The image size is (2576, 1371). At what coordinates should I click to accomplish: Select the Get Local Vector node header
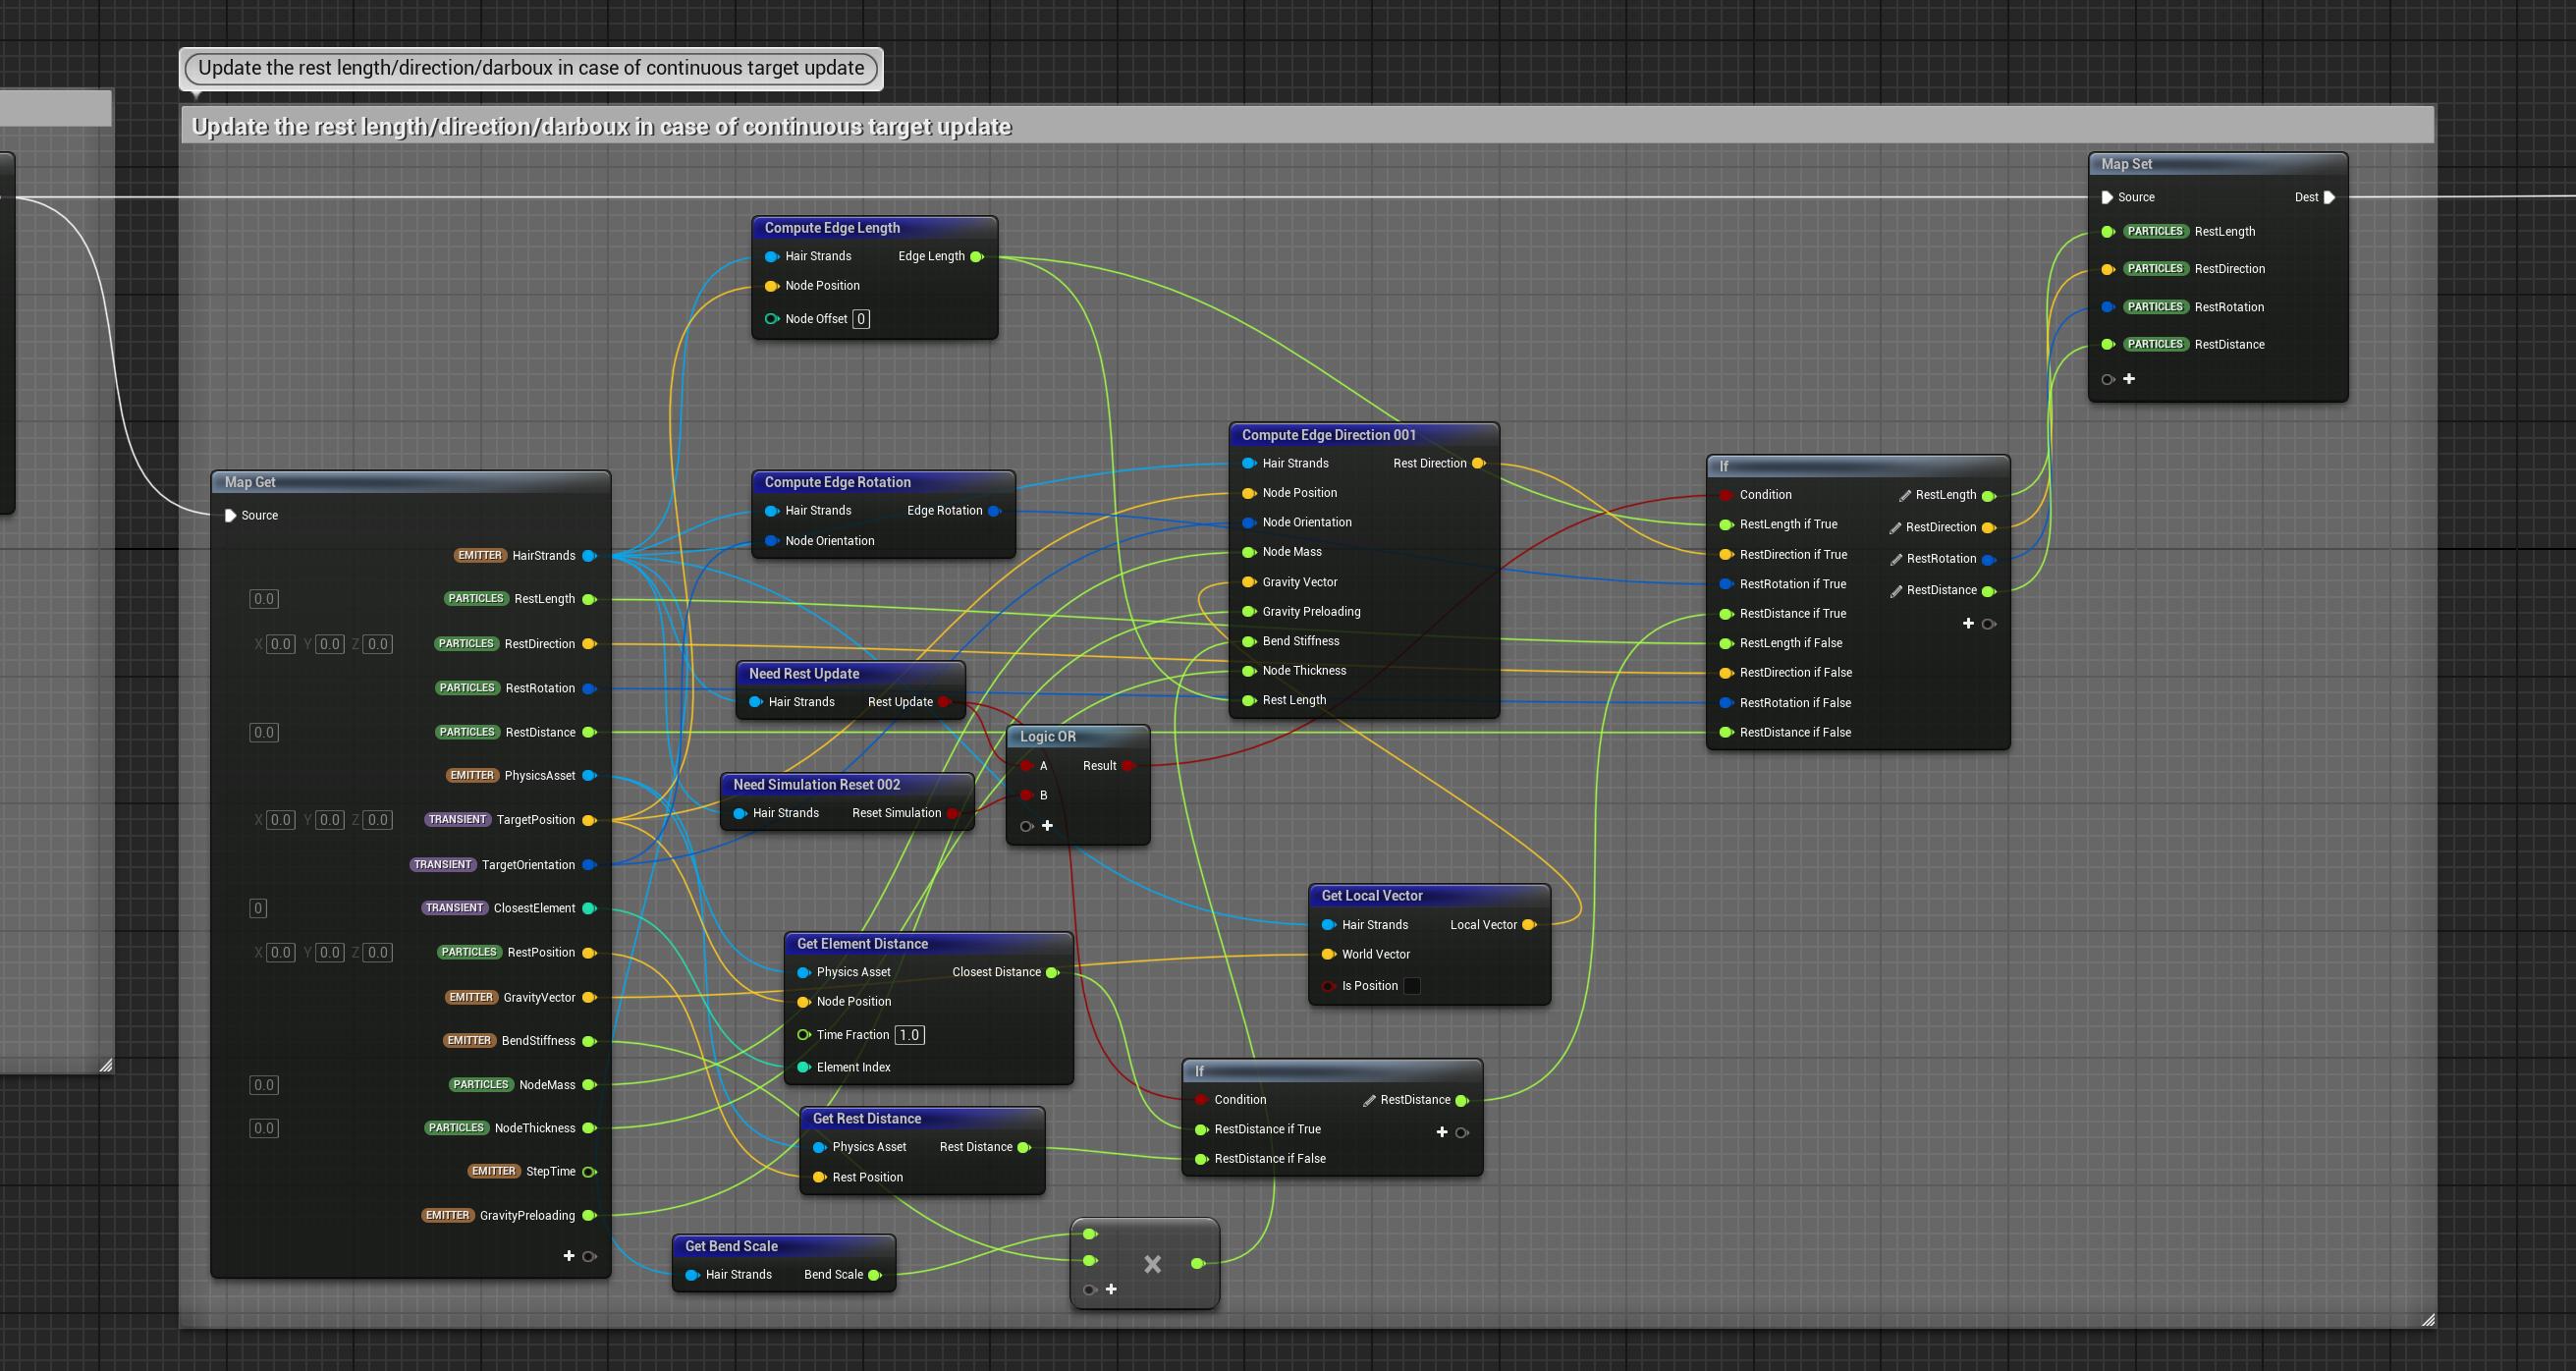pos(1371,896)
